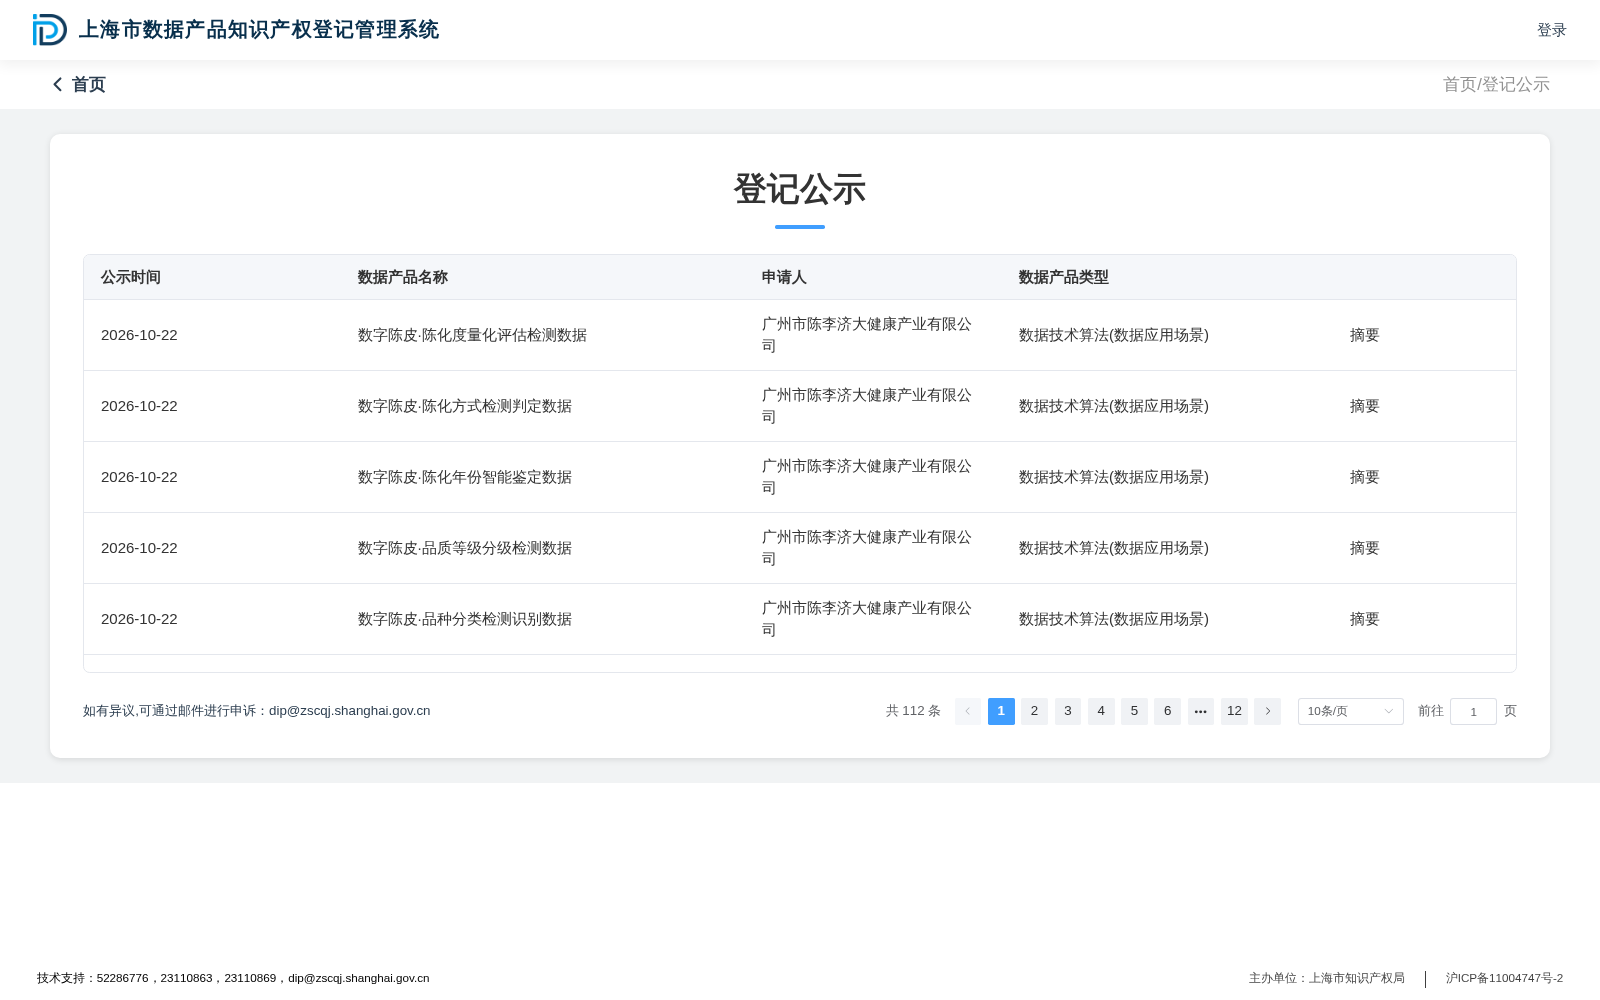Select page 6 in pagination

1167,711
